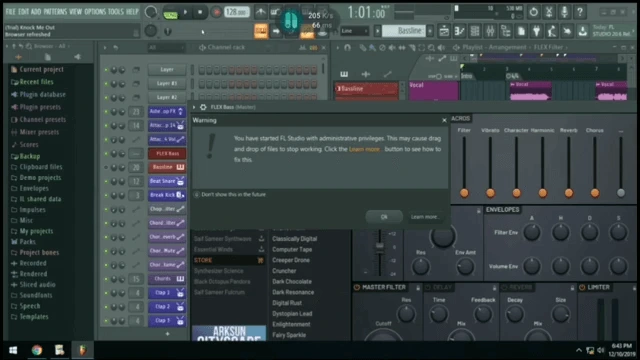The height and width of the screenshot is (360, 640).
Task: Click the microphone recording icon
Action: tap(564, 12)
